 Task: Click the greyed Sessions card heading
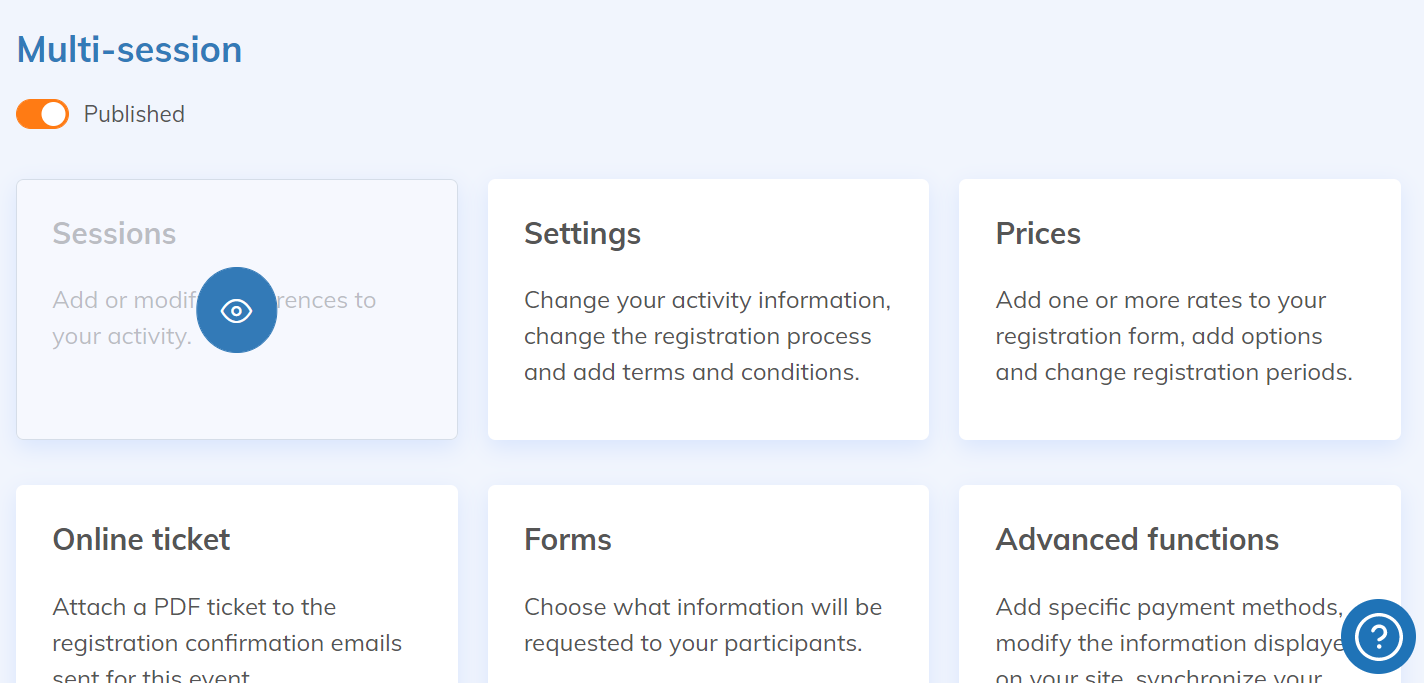pyautogui.click(x=114, y=234)
